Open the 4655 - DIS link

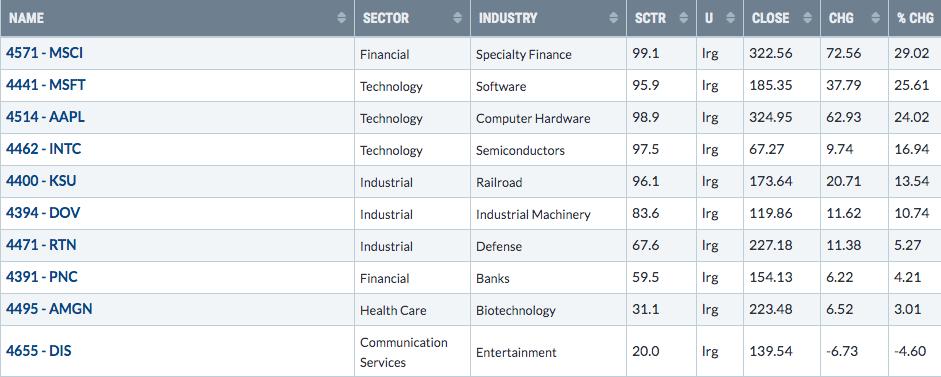tap(38, 351)
